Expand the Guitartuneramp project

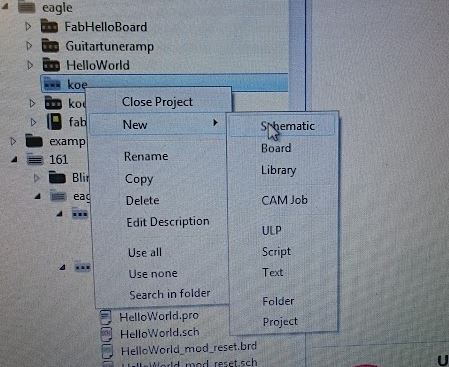29,46
